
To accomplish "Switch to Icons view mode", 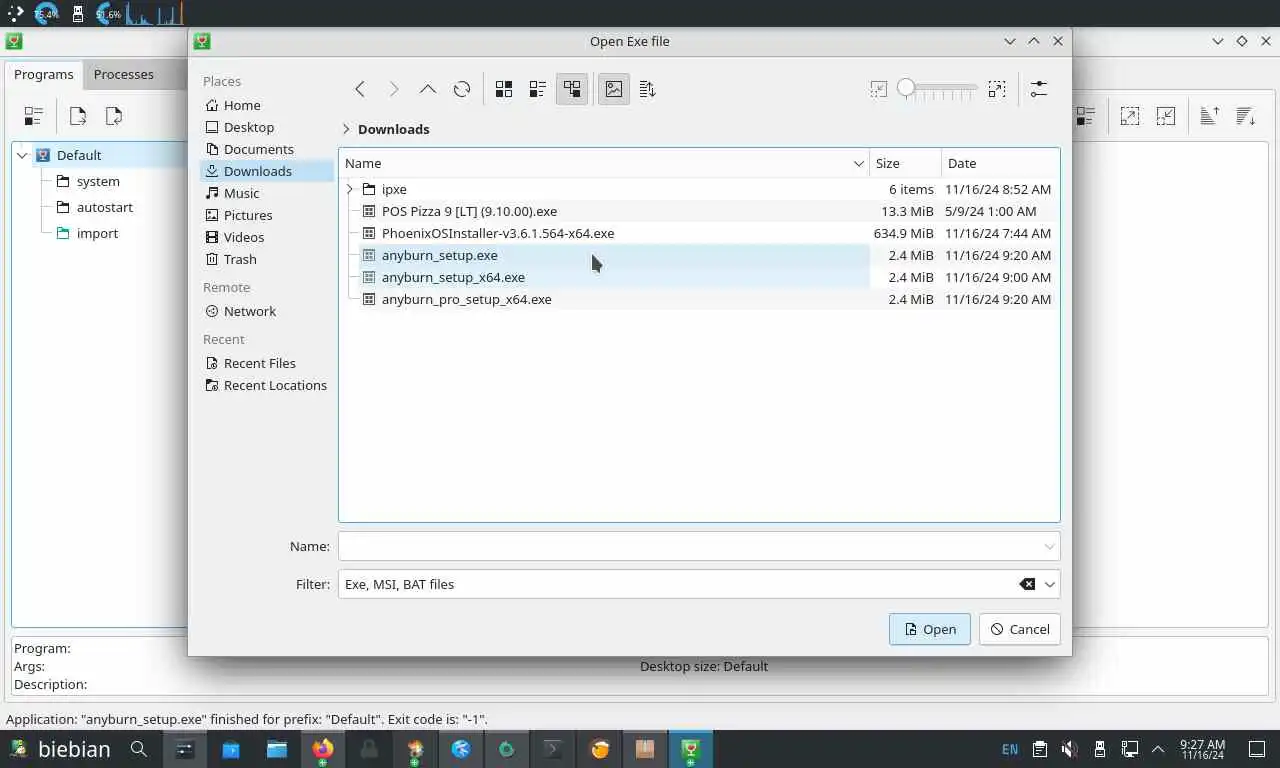I will pos(504,89).
